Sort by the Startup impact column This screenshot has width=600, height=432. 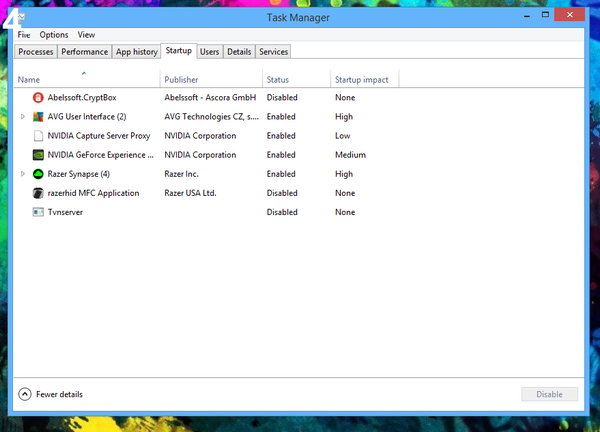(x=361, y=80)
